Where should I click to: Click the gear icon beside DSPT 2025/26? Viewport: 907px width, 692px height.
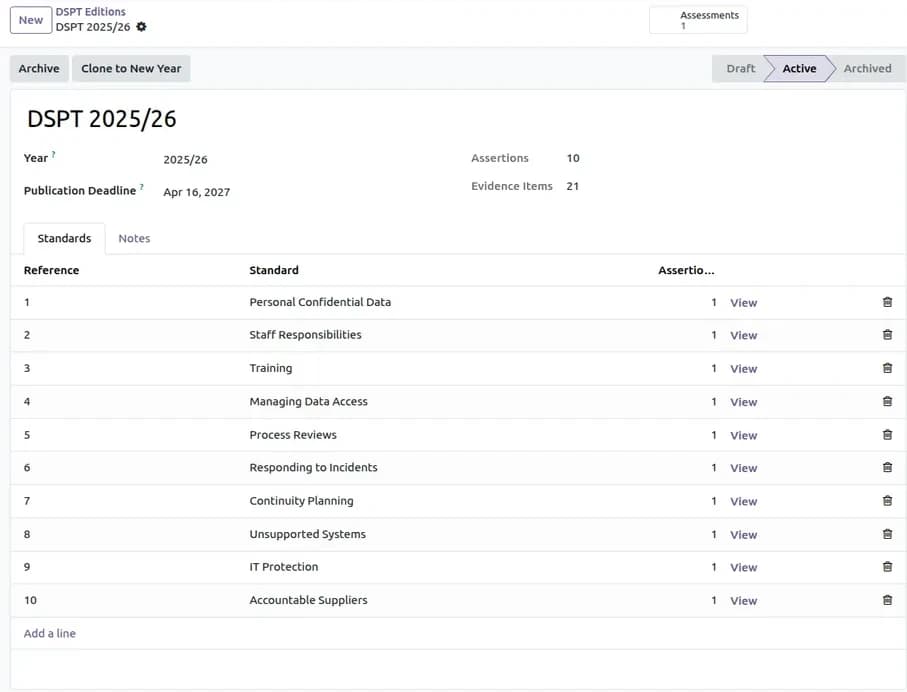pos(141,27)
